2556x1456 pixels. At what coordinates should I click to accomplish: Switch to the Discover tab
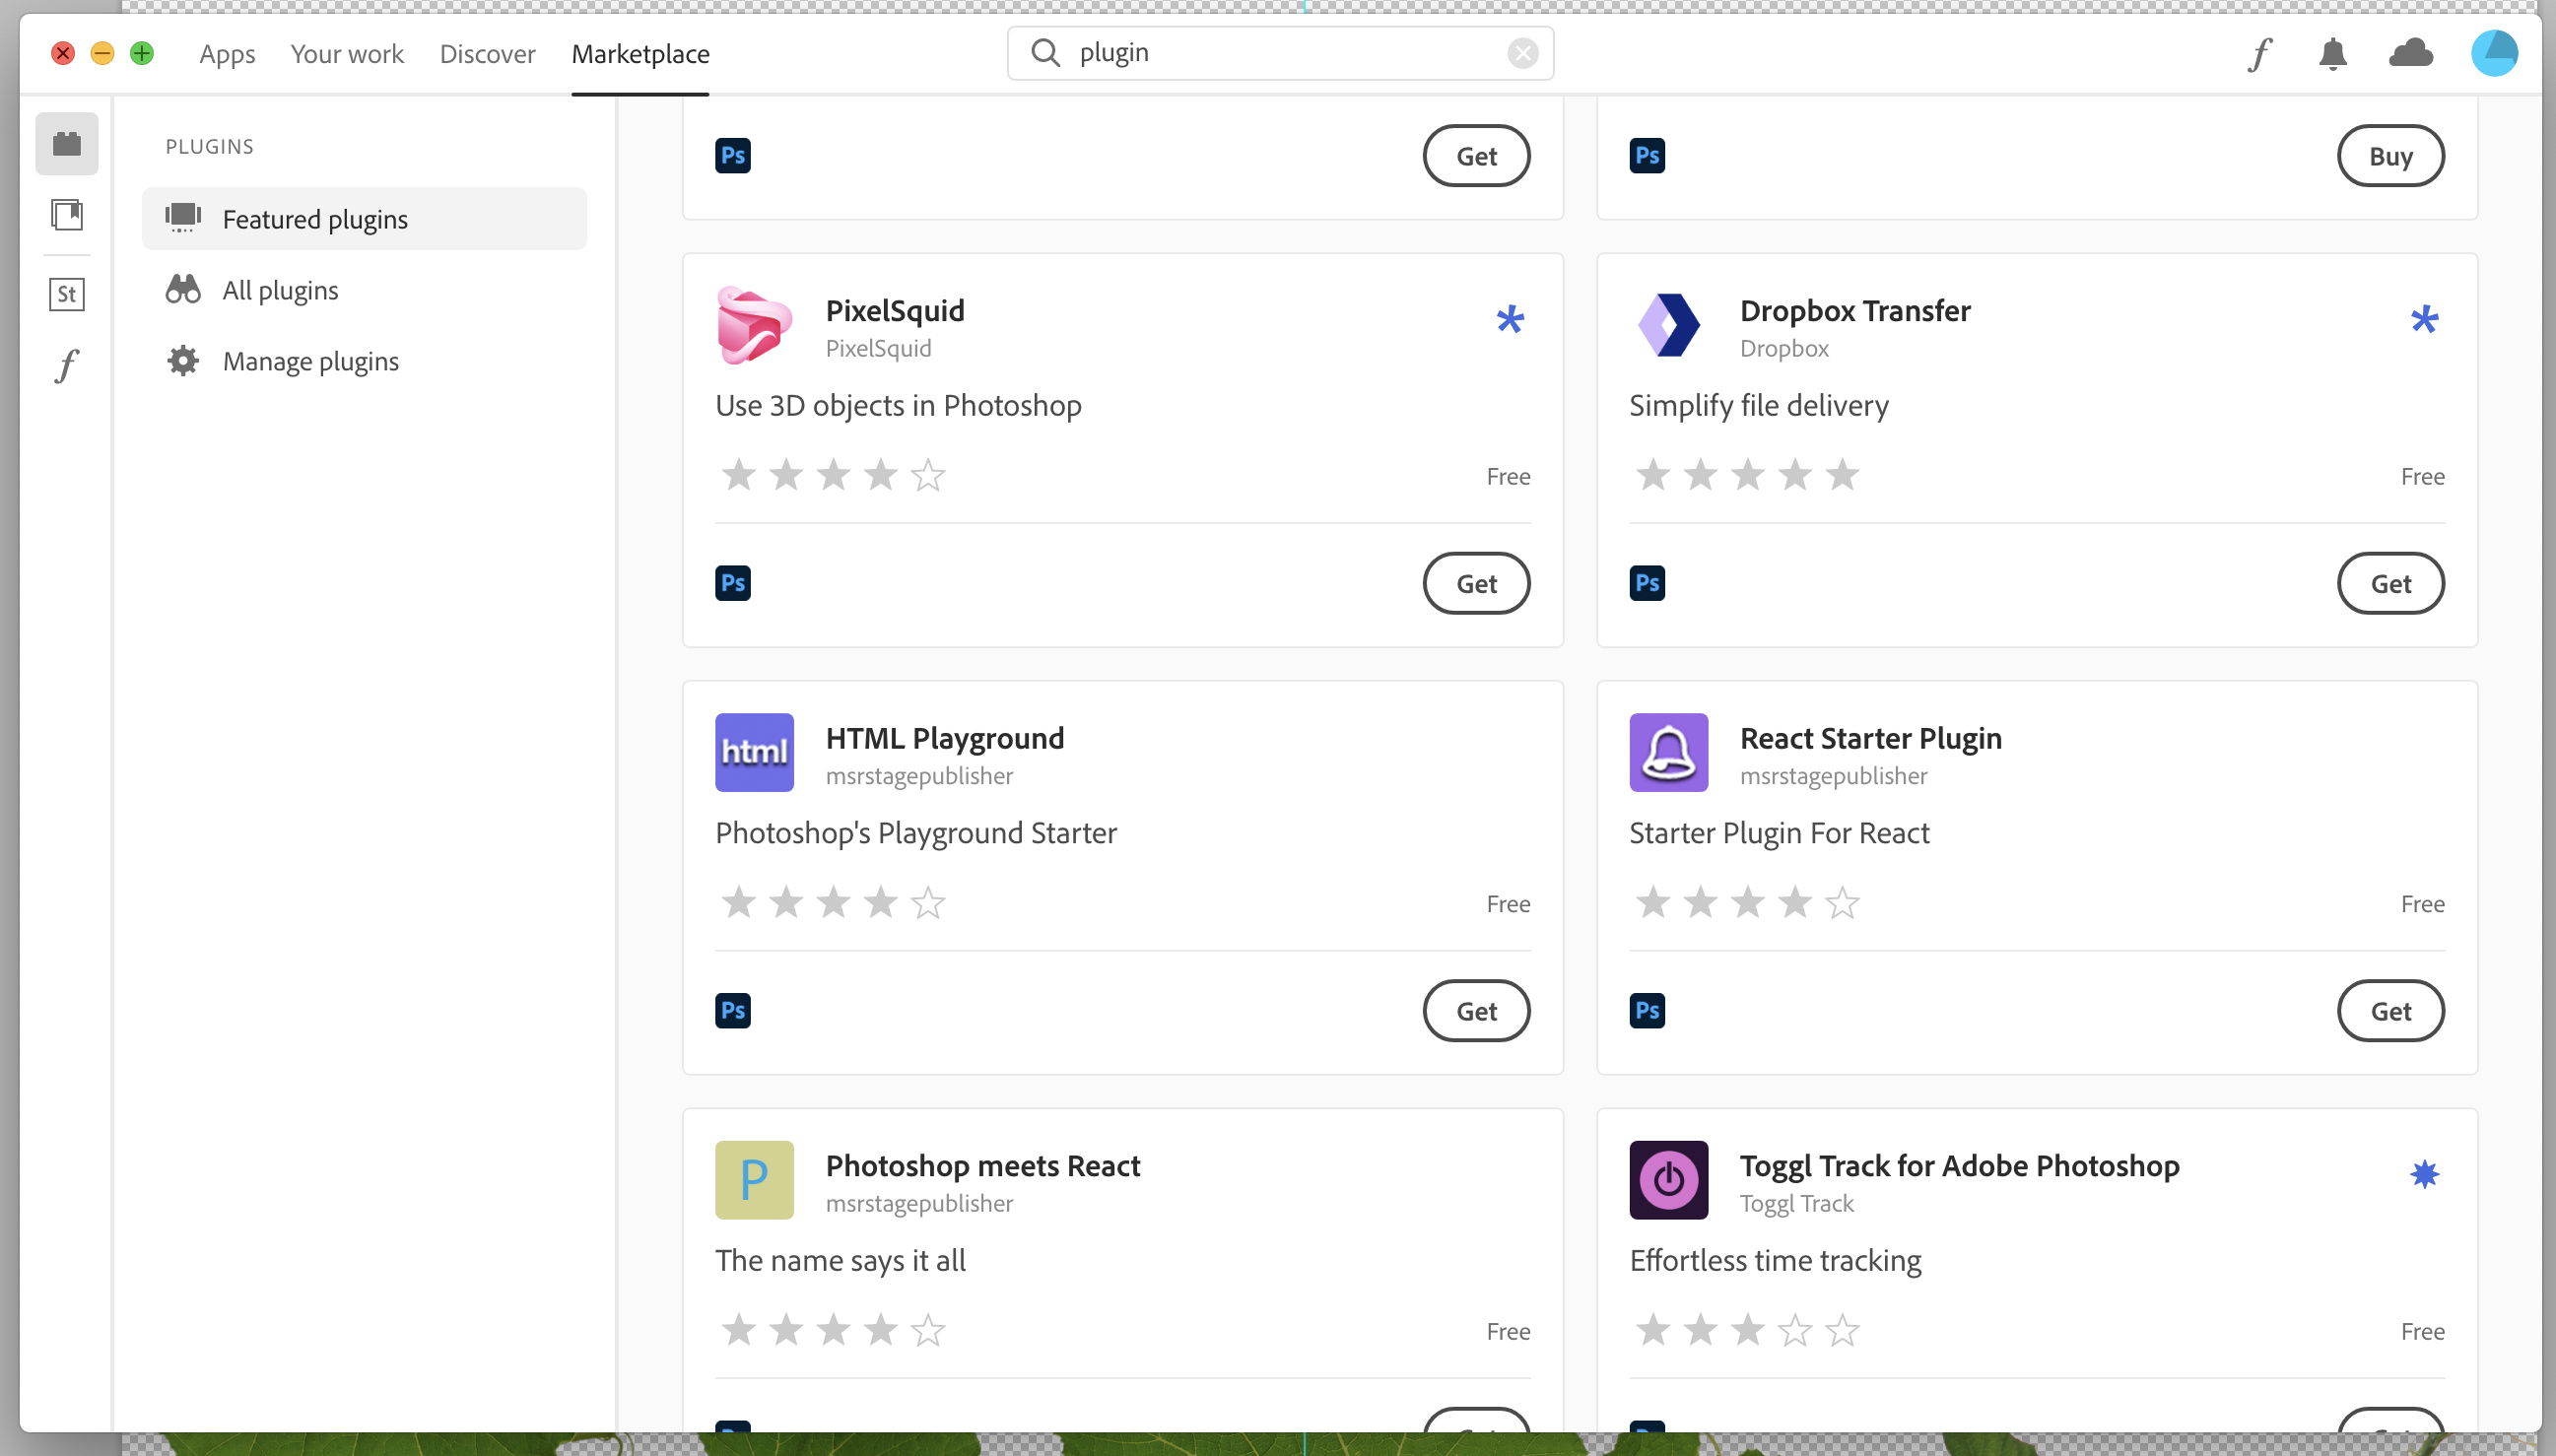click(x=487, y=54)
